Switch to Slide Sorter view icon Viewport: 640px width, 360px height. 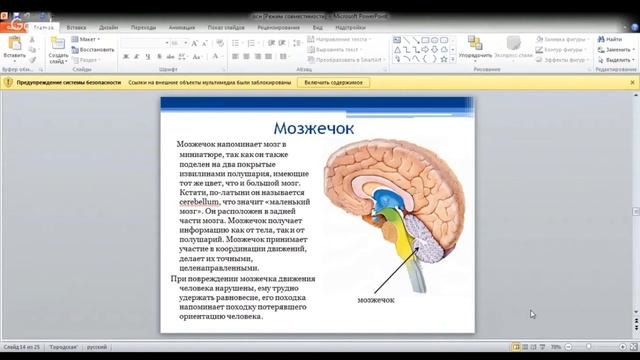click(525, 347)
